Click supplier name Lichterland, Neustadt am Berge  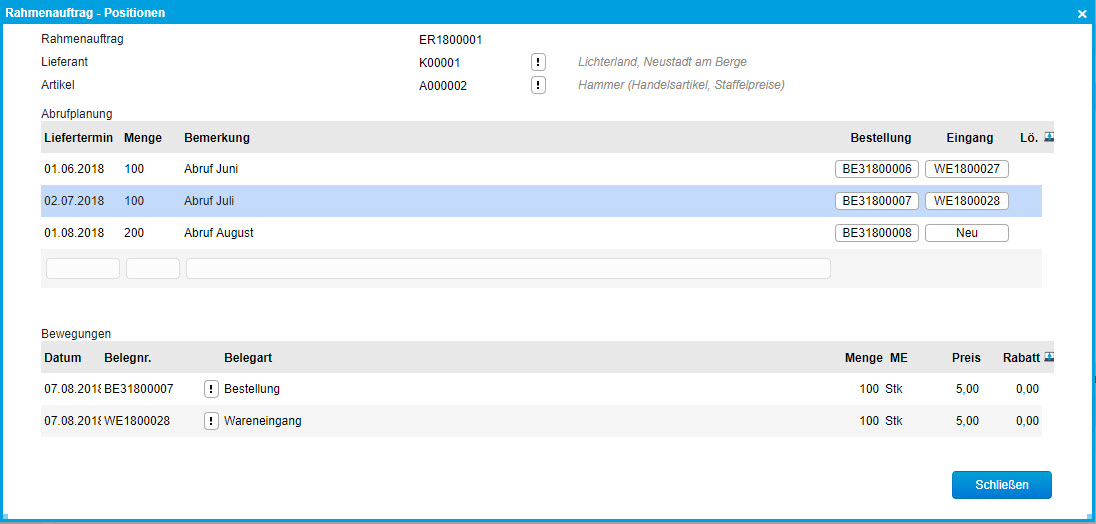coord(663,62)
